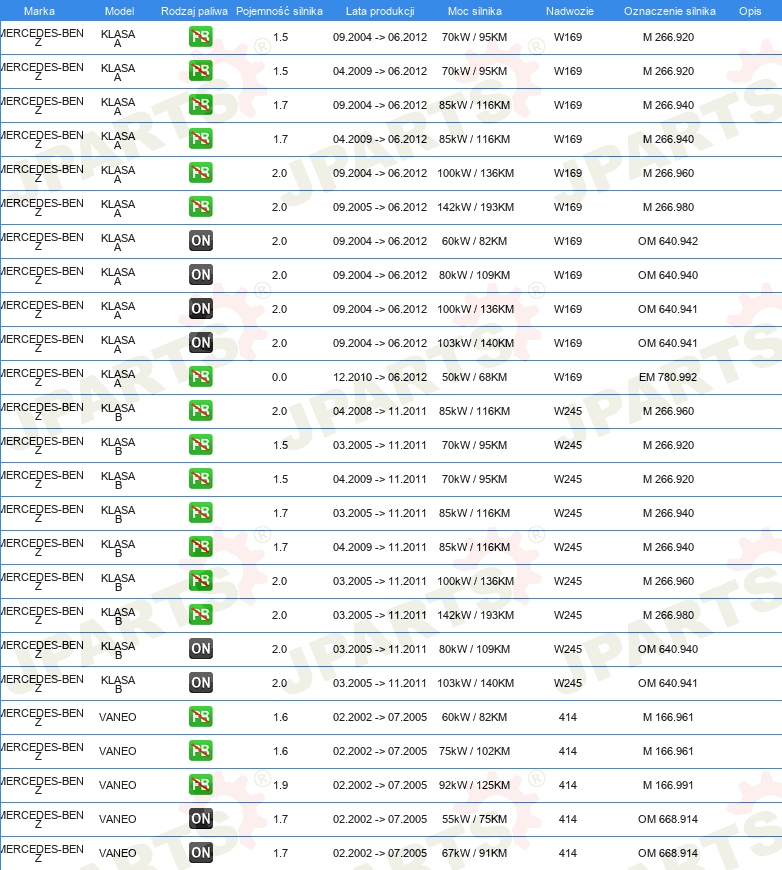This screenshot has width=782, height=870.
Task: Select the 55kW / 75KM power value
Action: tap(474, 819)
